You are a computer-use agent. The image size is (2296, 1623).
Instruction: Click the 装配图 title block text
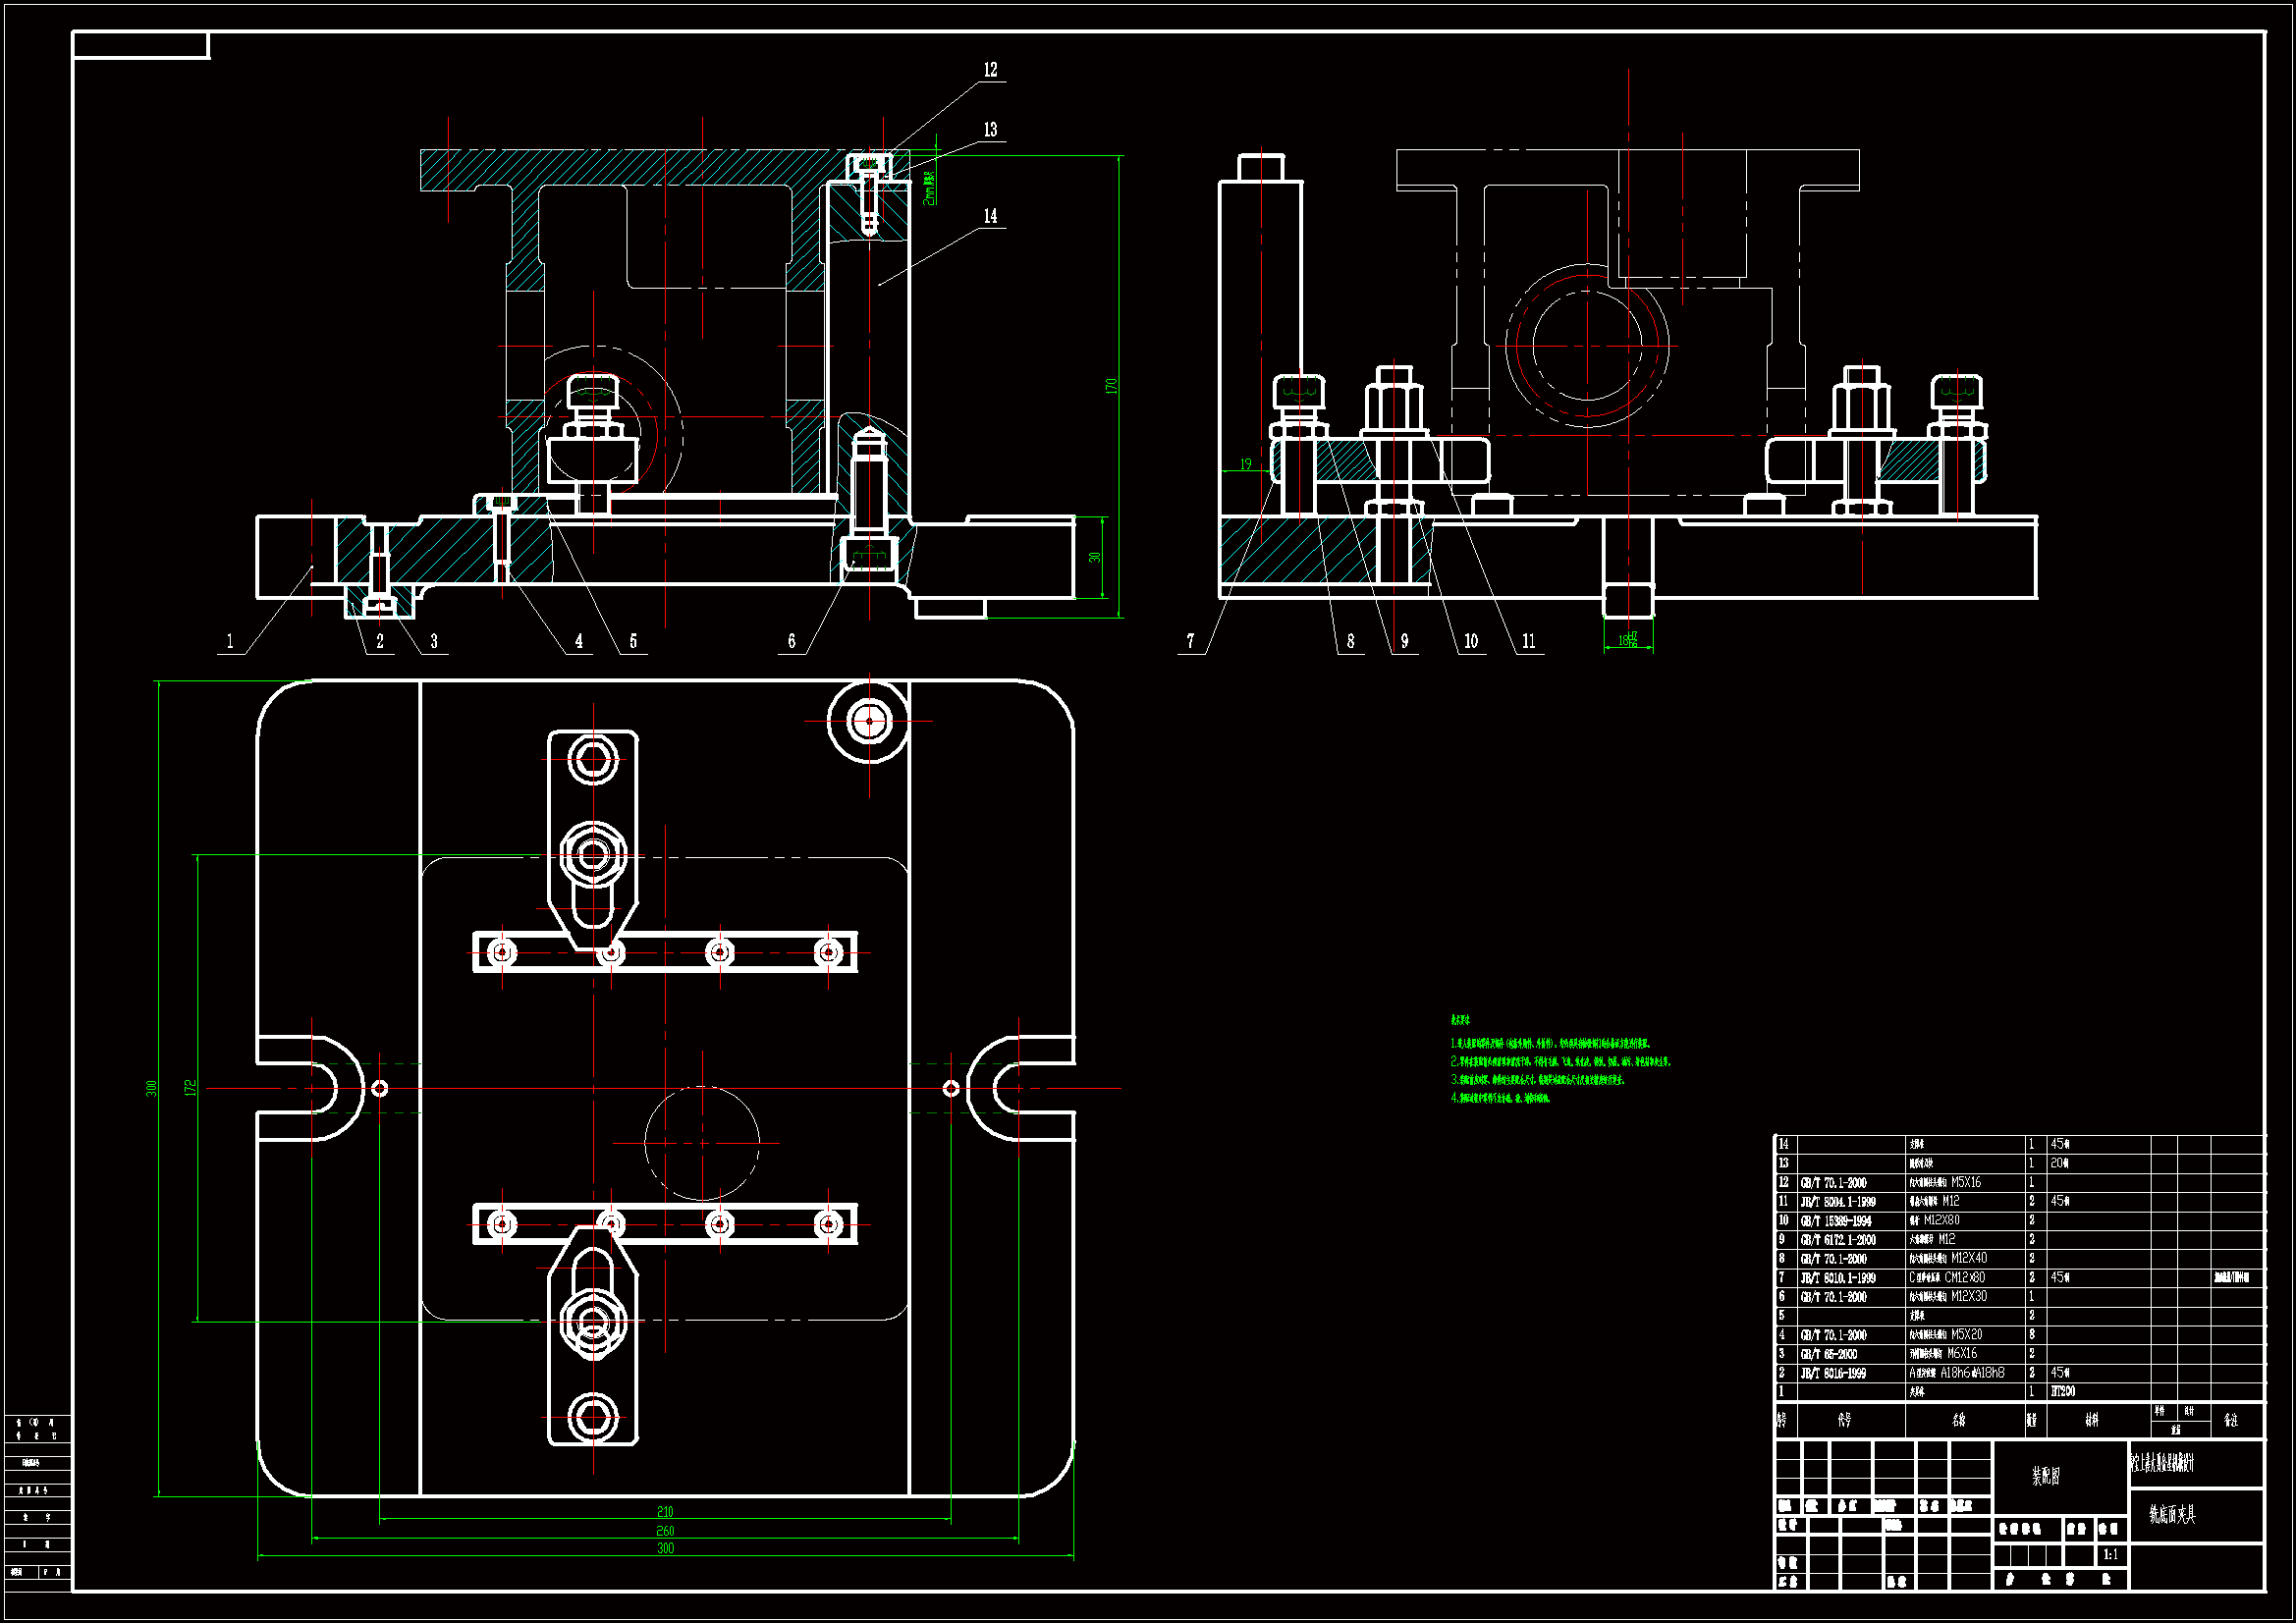click(2045, 1477)
